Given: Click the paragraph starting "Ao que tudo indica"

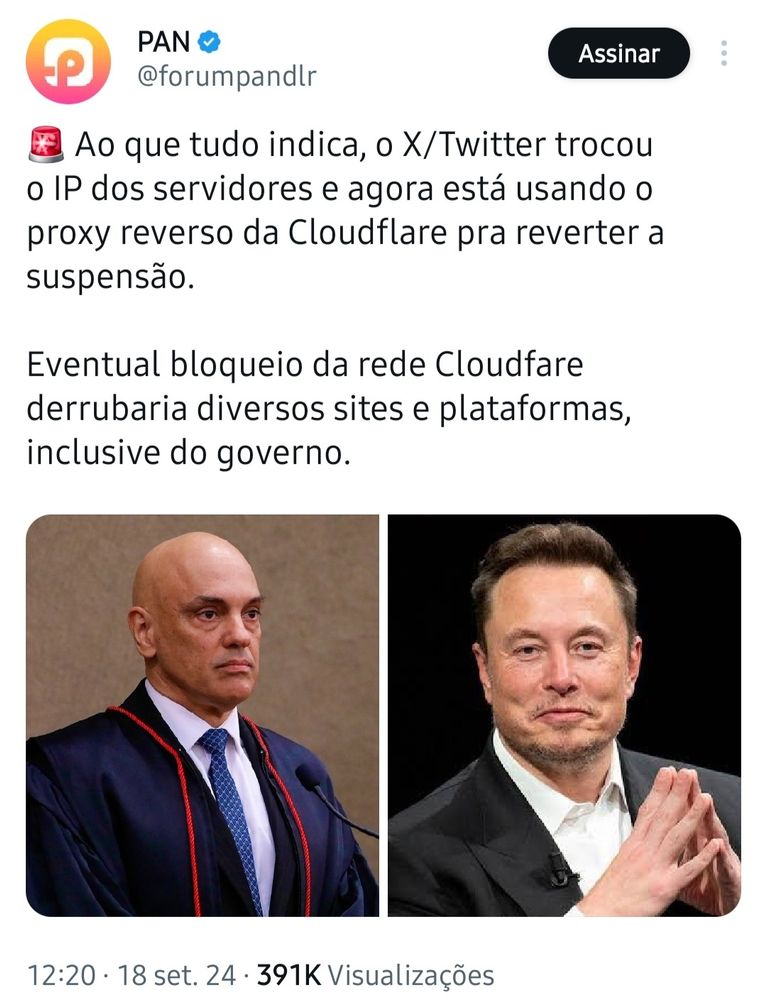Looking at the screenshot, I should click(x=345, y=210).
